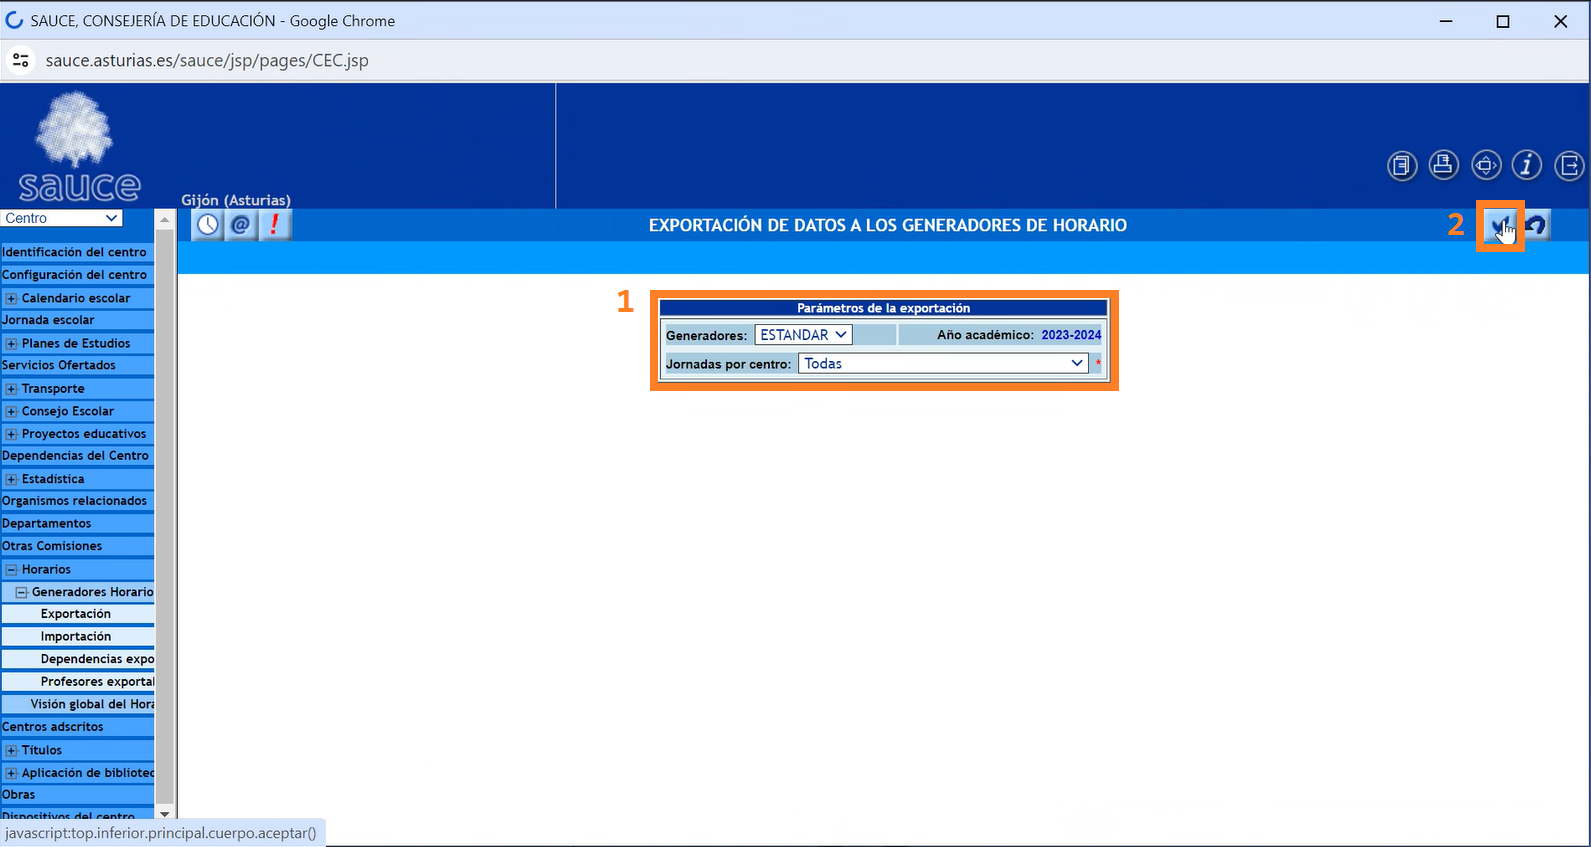
Task: Open the Generadores ESTANDAR dropdown
Action: [803, 335]
